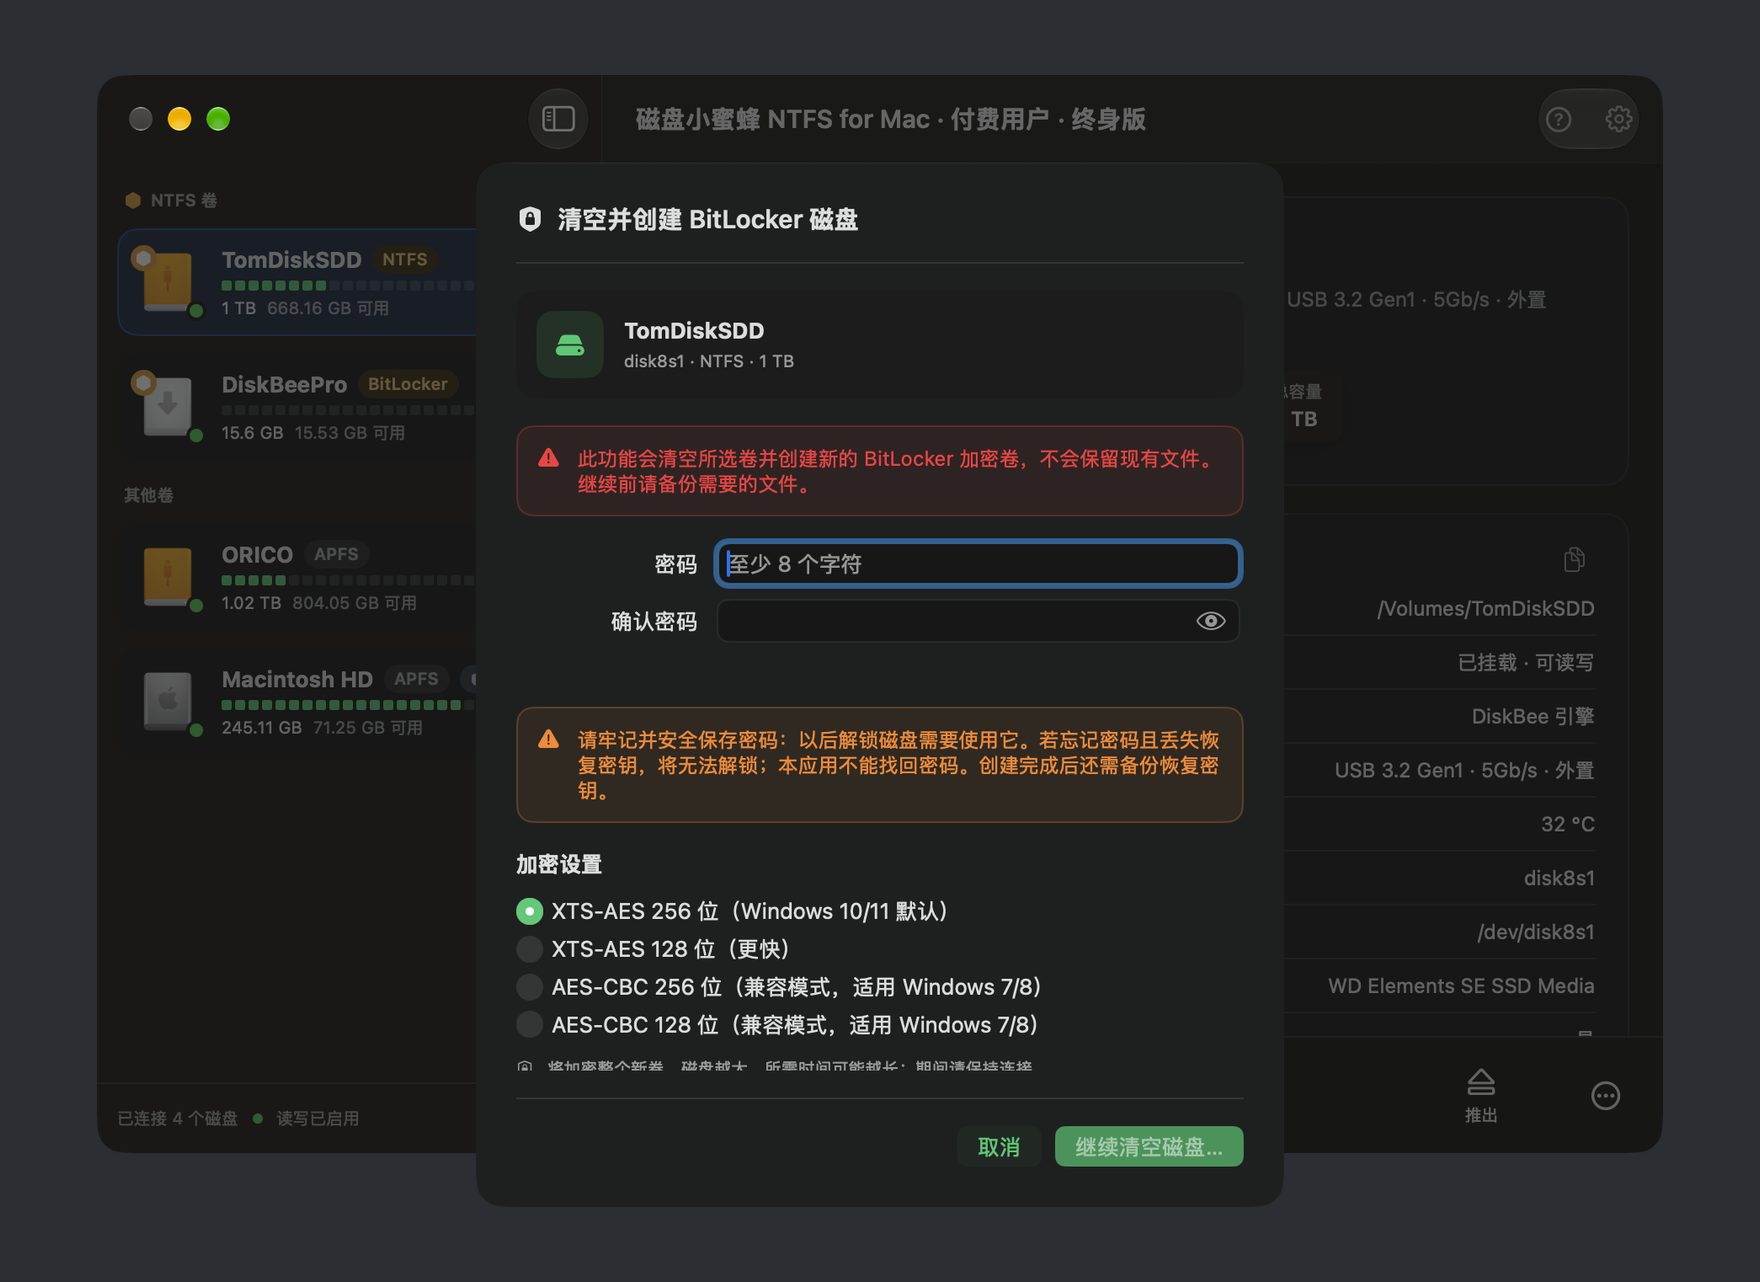Screen dimensions: 1760x1282
Task: Click the Macintosh HD drive icon
Action: point(167,701)
